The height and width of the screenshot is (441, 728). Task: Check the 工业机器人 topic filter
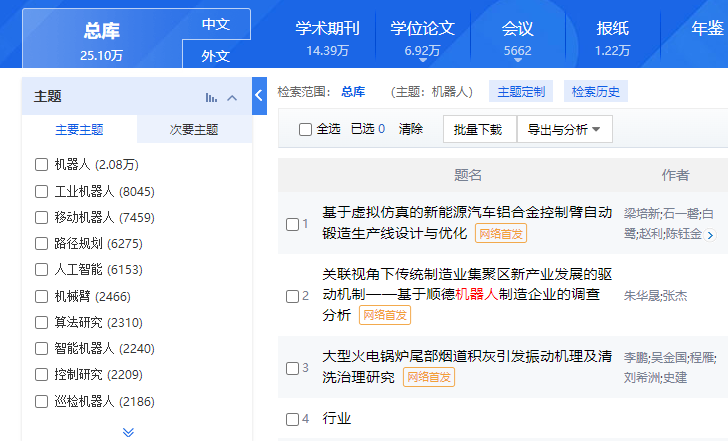click(41, 191)
